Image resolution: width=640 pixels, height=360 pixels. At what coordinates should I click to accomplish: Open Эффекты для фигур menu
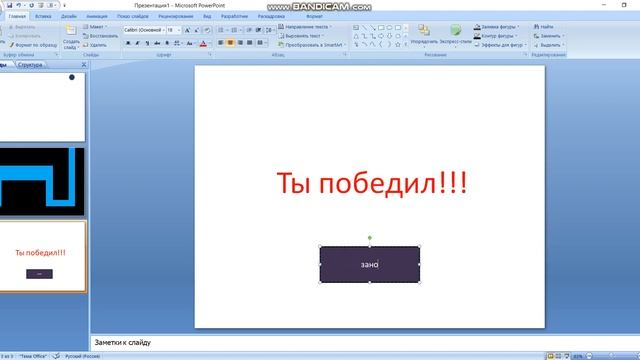click(x=500, y=45)
